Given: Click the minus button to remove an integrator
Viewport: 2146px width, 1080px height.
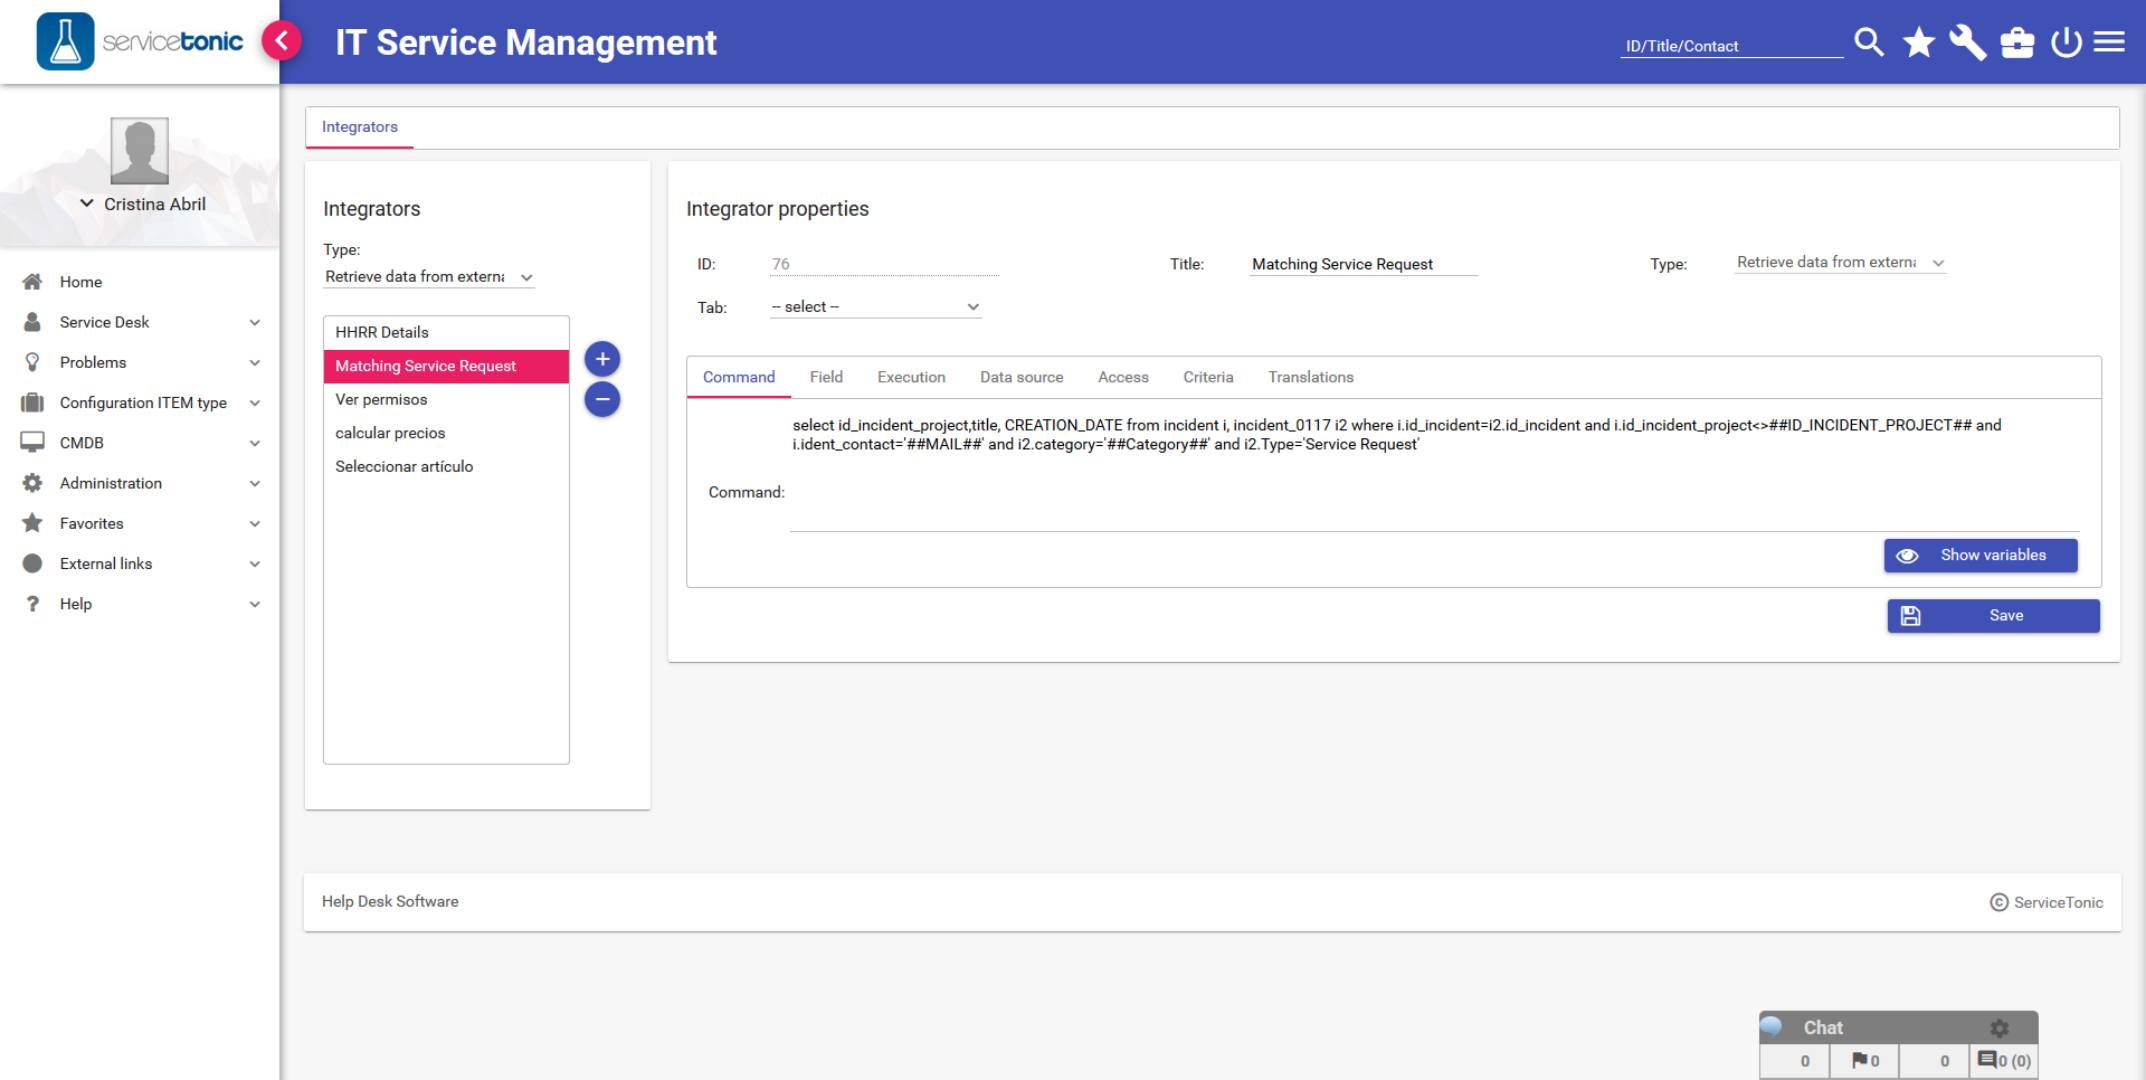Looking at the screenshot, I should pos(602,398).
